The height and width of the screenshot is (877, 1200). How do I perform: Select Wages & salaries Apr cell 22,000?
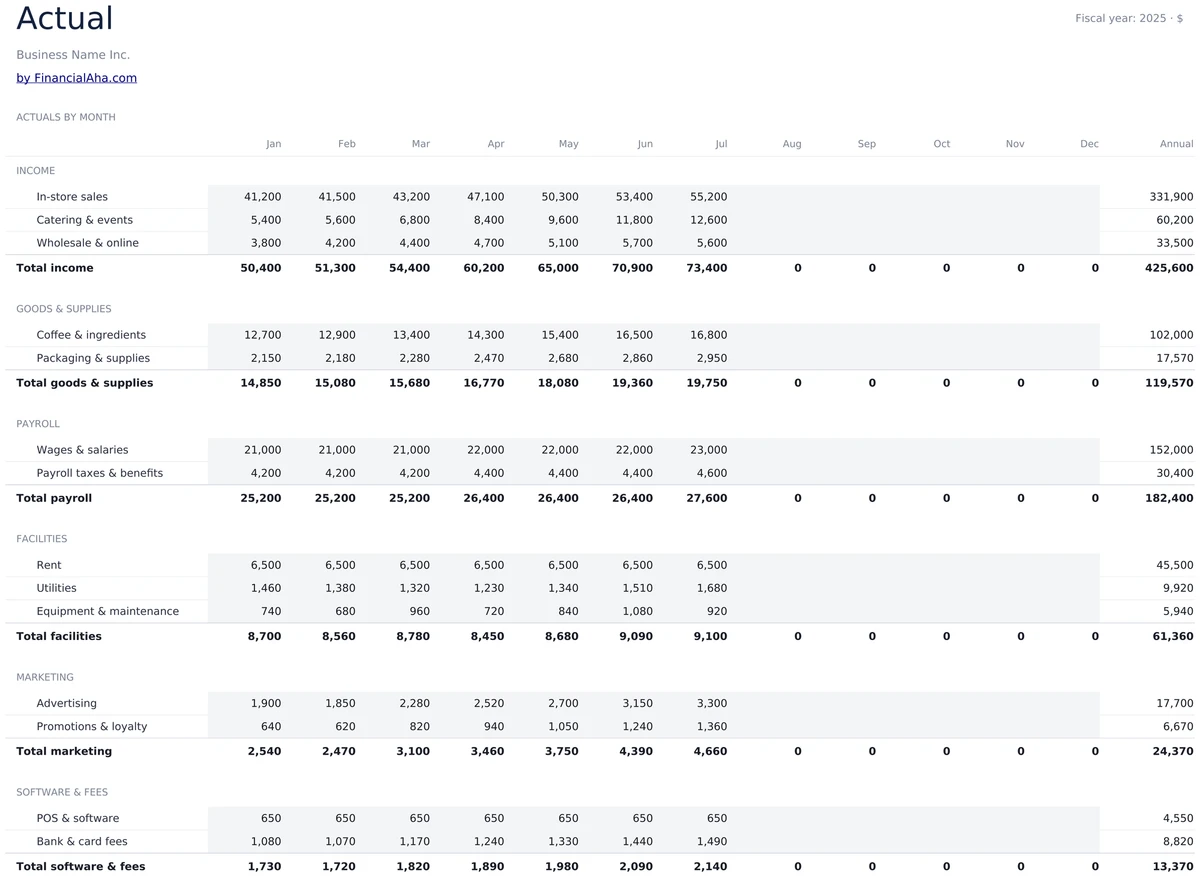[469, 450]
